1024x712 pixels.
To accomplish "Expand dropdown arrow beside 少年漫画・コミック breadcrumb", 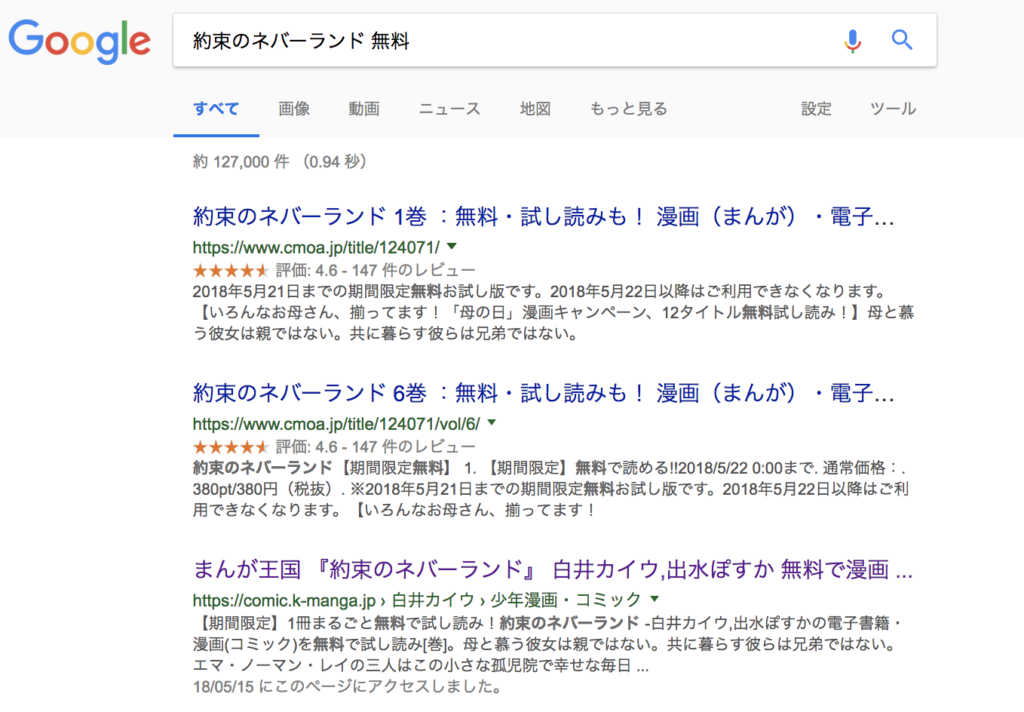I will [x=654, y=598].
